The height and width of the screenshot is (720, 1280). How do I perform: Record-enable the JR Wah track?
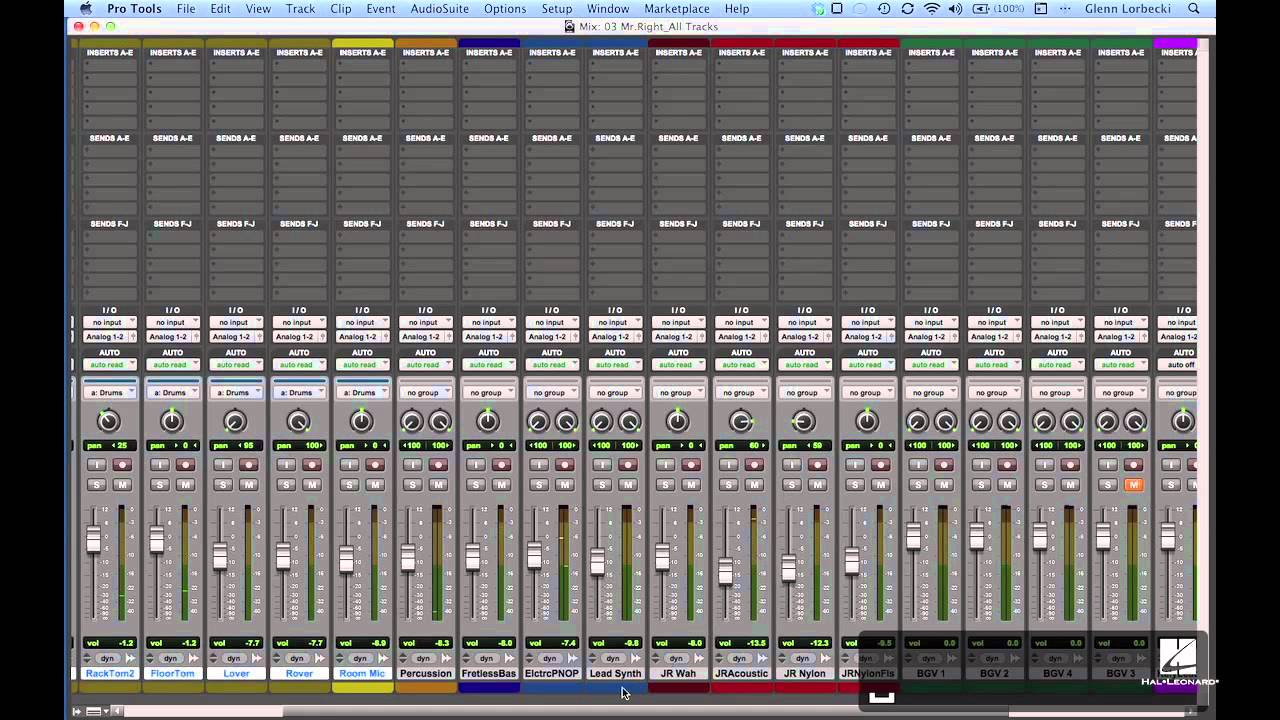tap(691, 465)
